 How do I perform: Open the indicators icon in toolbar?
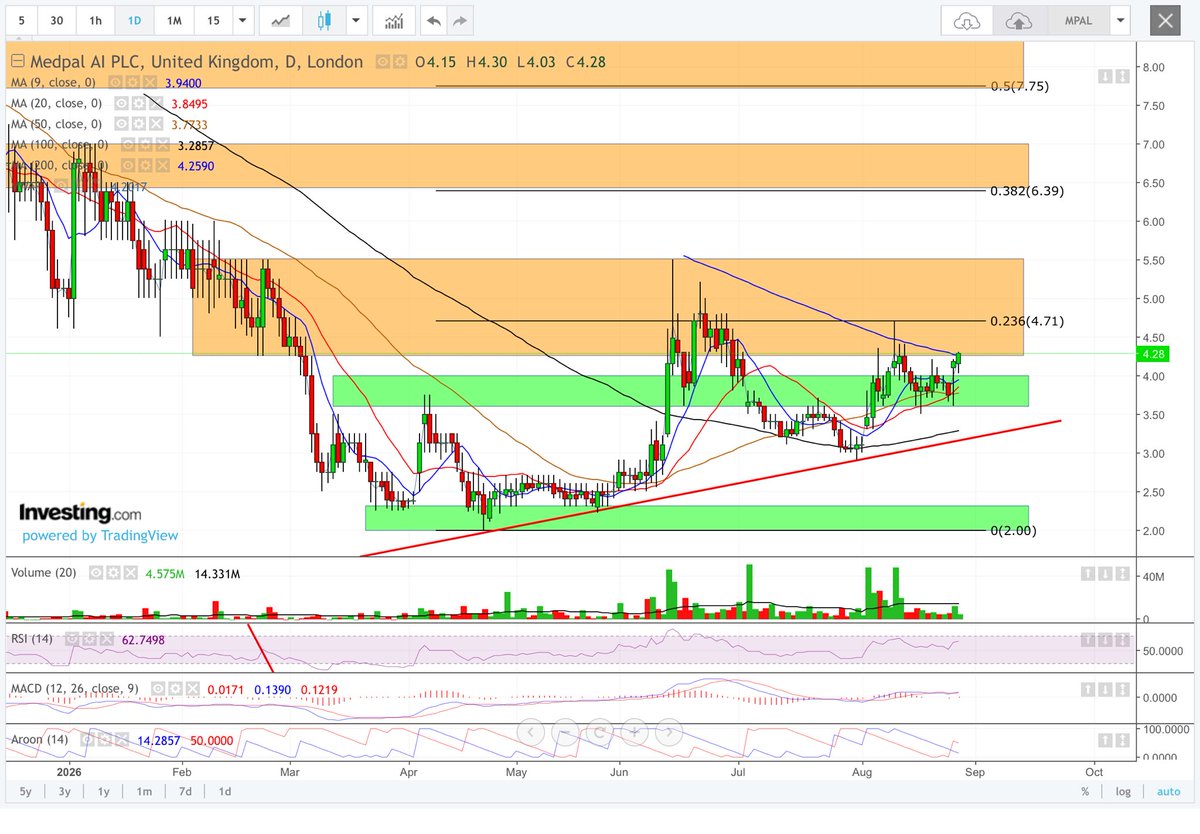395,20
